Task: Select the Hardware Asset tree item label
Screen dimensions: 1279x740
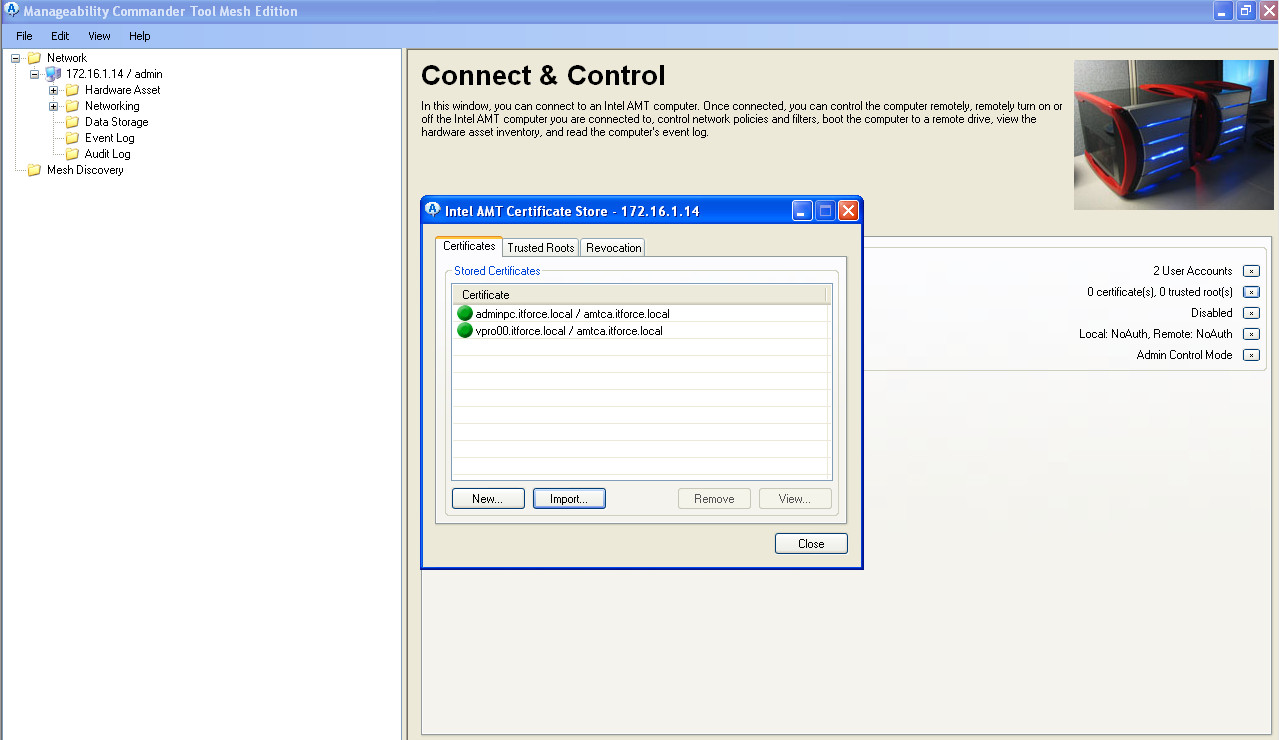Action: click(122, 90)
